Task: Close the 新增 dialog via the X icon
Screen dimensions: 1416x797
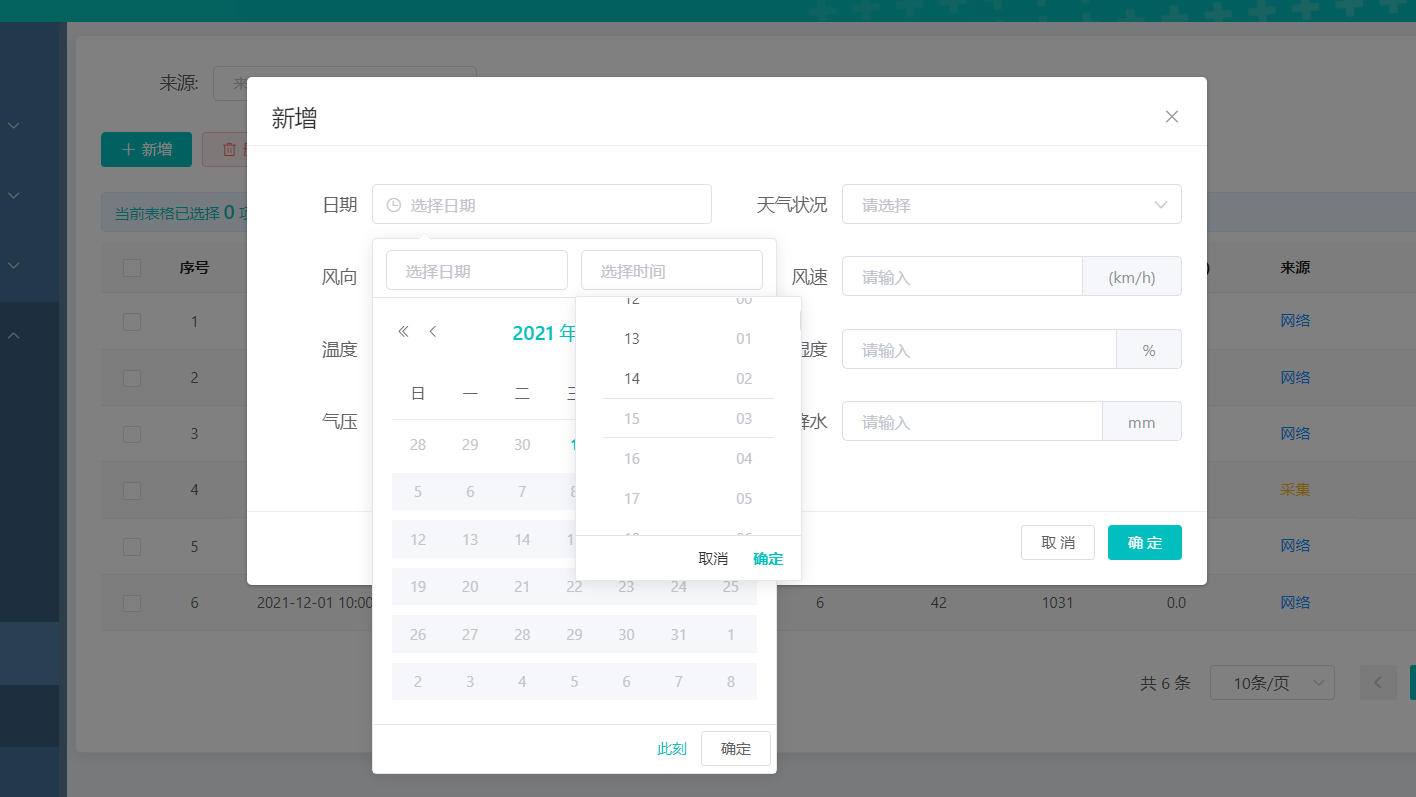Action: tap(1171, 117)
